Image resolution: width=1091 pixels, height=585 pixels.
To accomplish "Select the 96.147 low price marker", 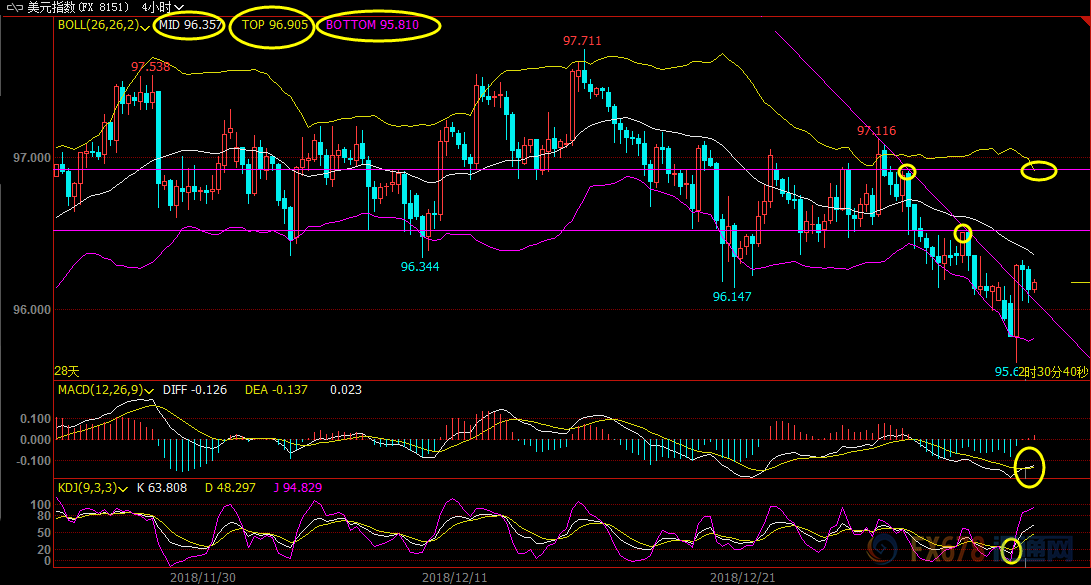I will pos(732,297).
